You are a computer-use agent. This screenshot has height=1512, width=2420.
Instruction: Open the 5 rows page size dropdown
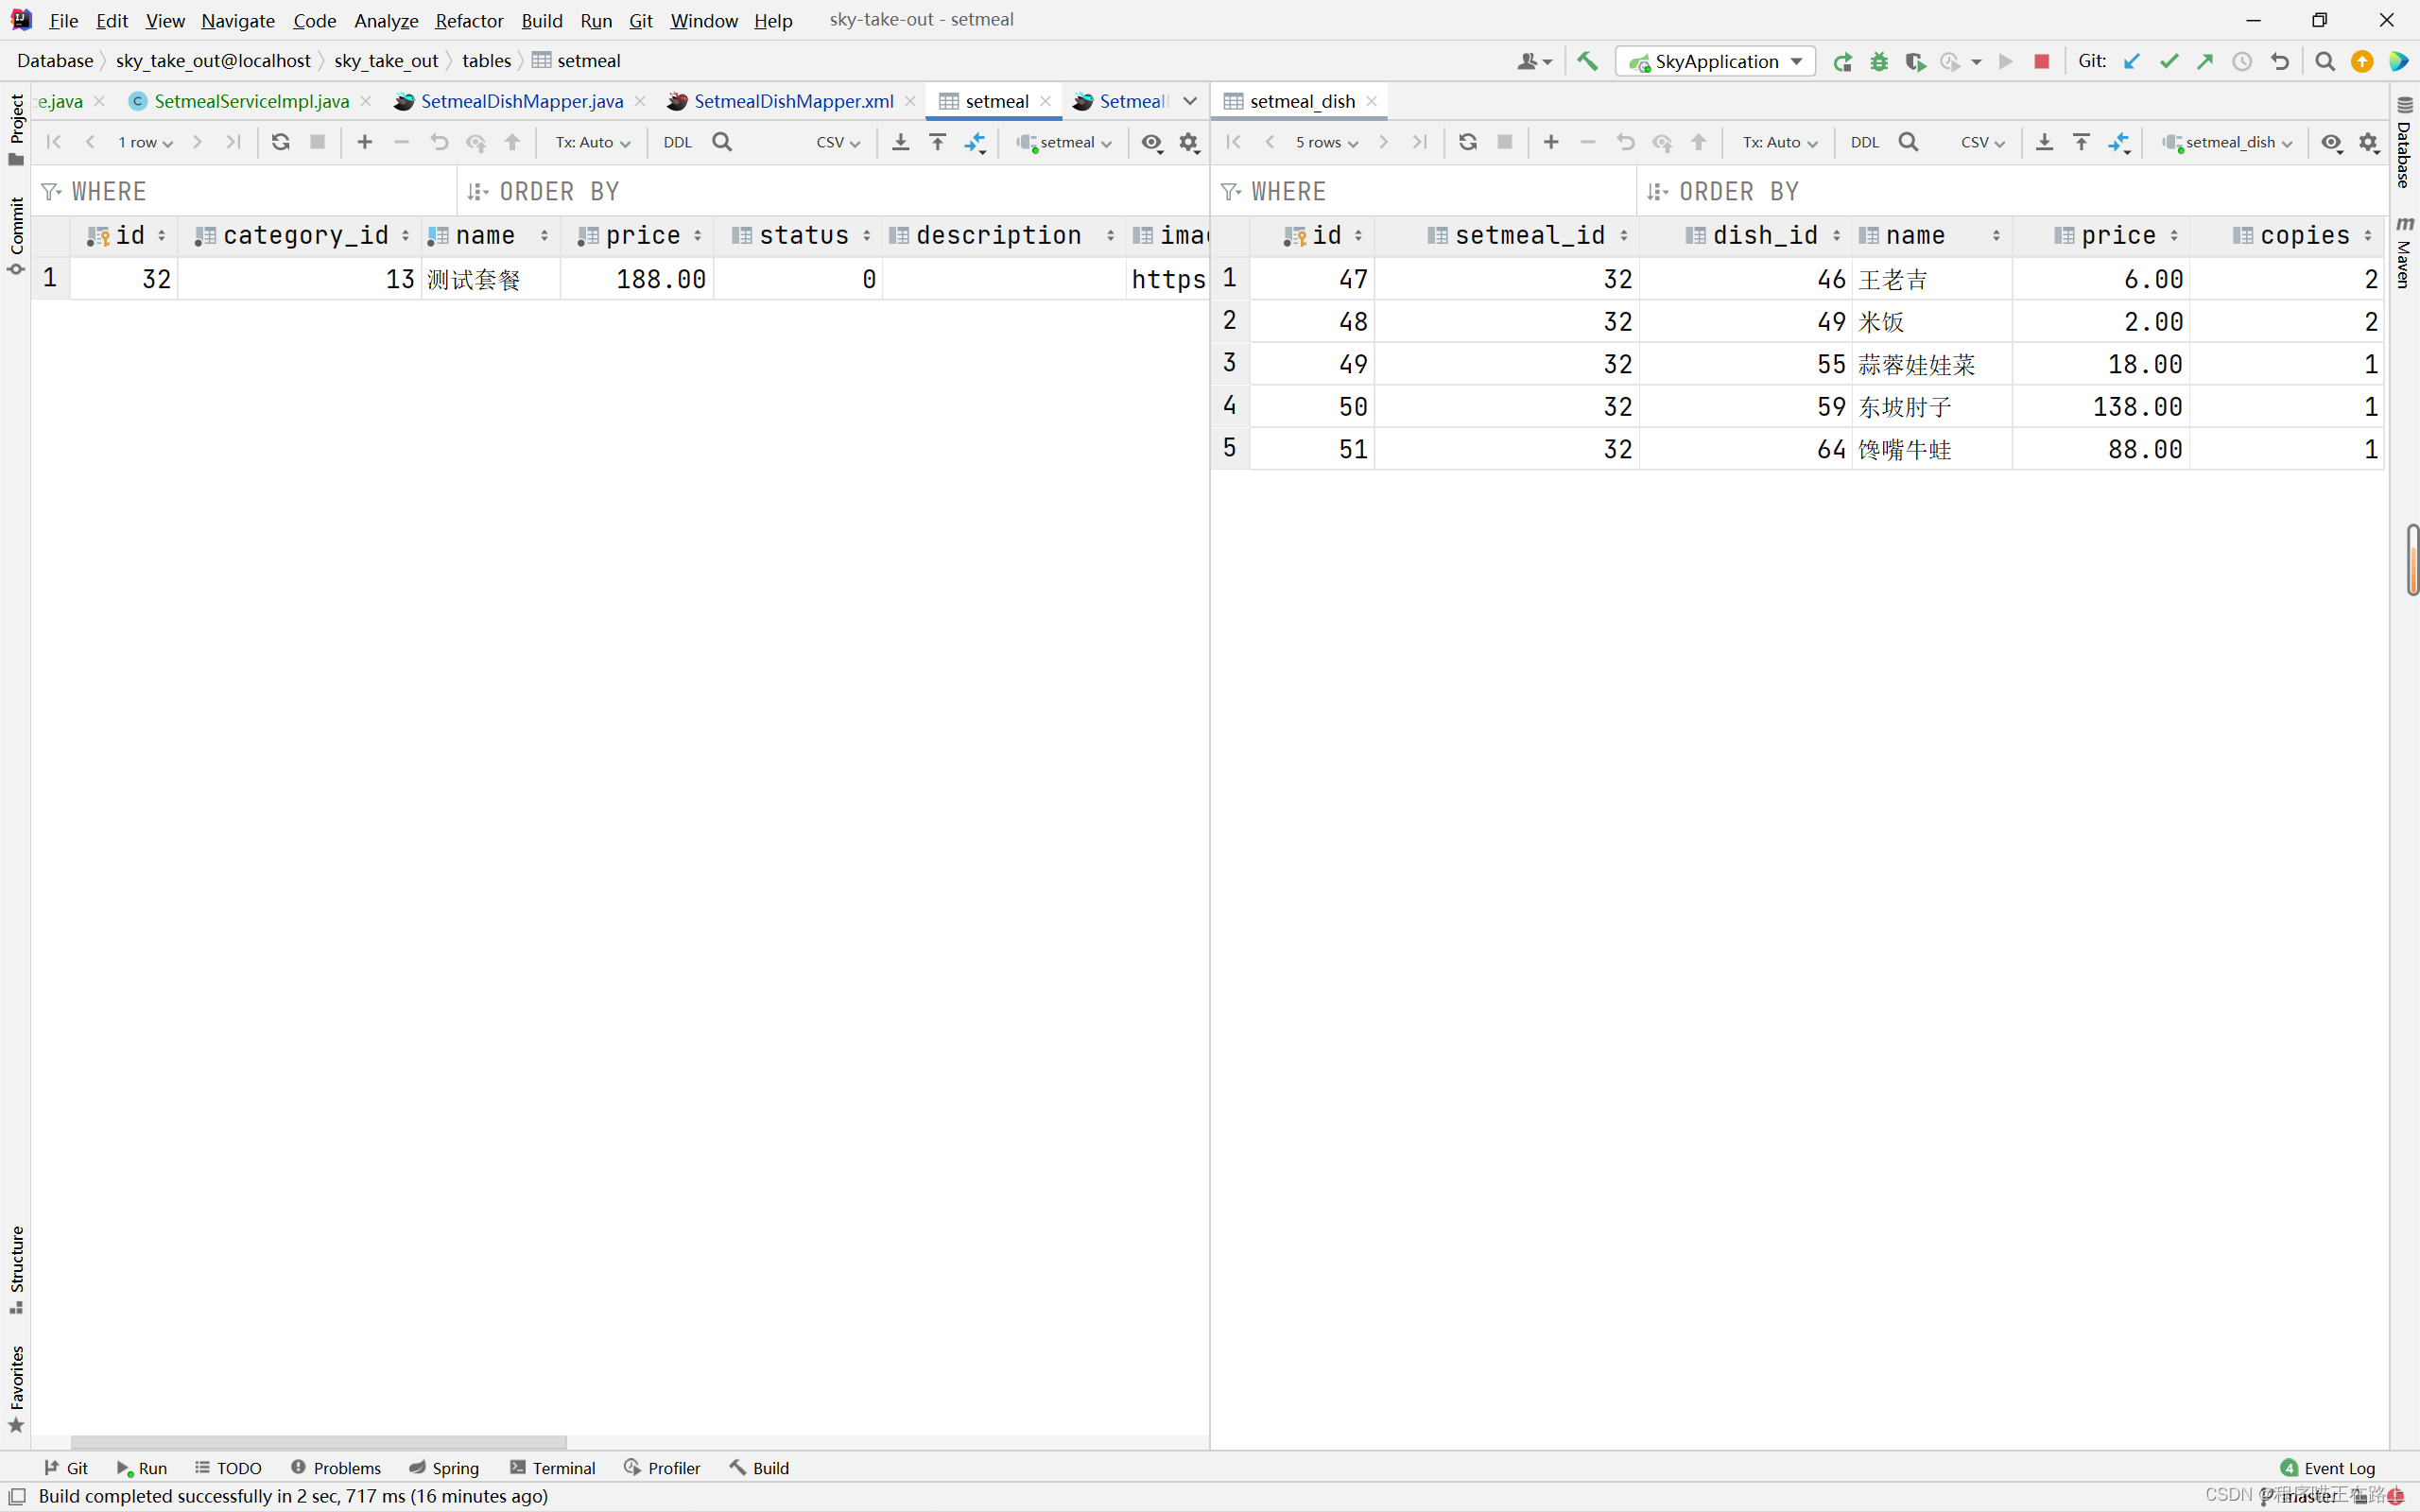1326,142
